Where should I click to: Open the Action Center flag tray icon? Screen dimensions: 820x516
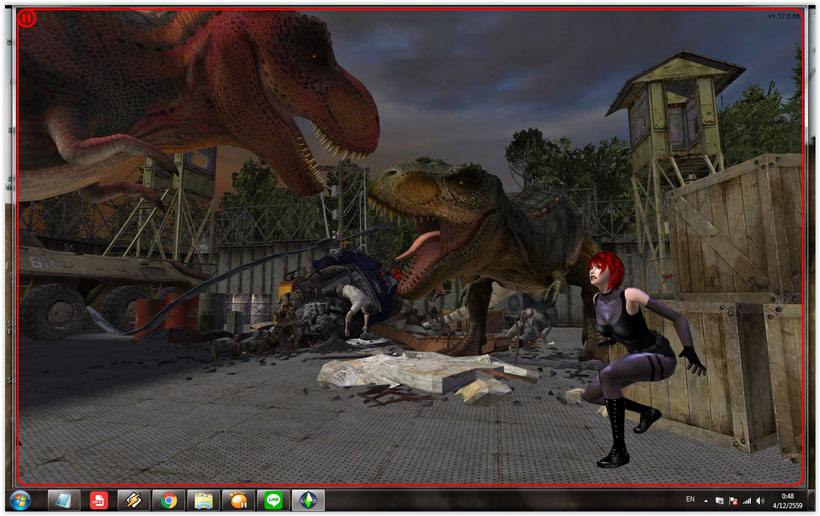coord(733,501)
